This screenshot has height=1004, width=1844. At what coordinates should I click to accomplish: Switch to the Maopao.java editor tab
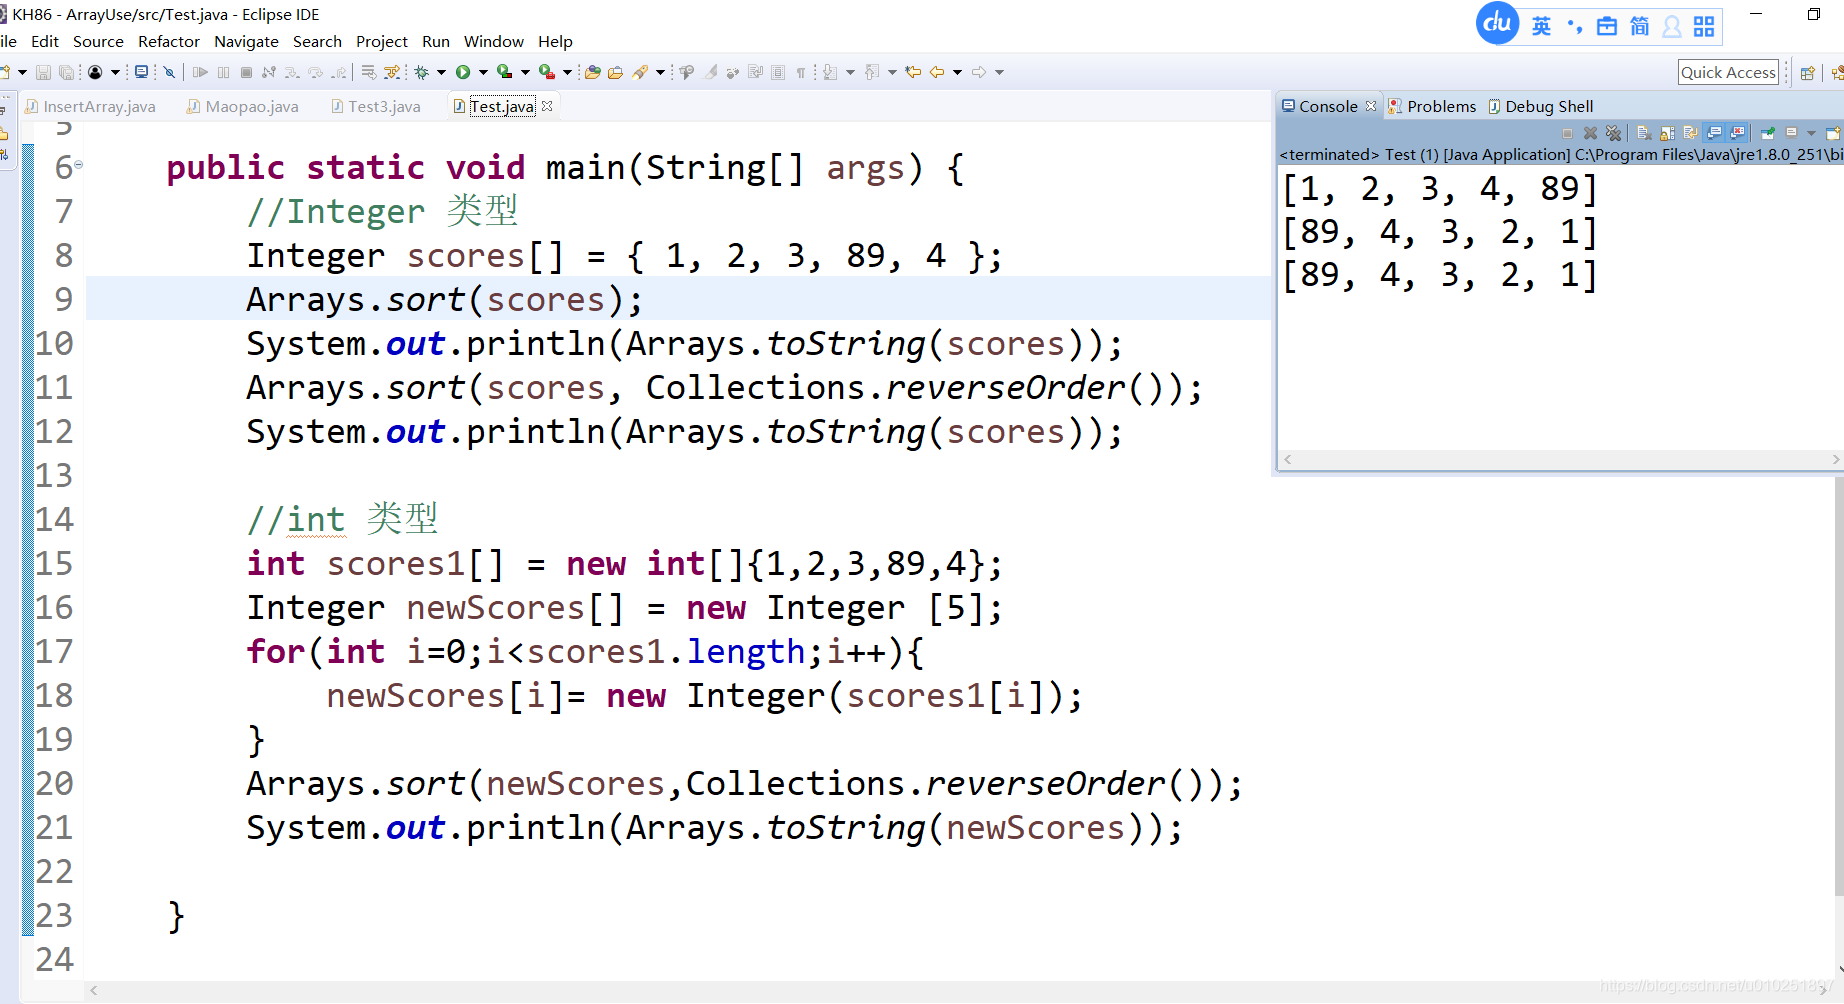(252, 106)
